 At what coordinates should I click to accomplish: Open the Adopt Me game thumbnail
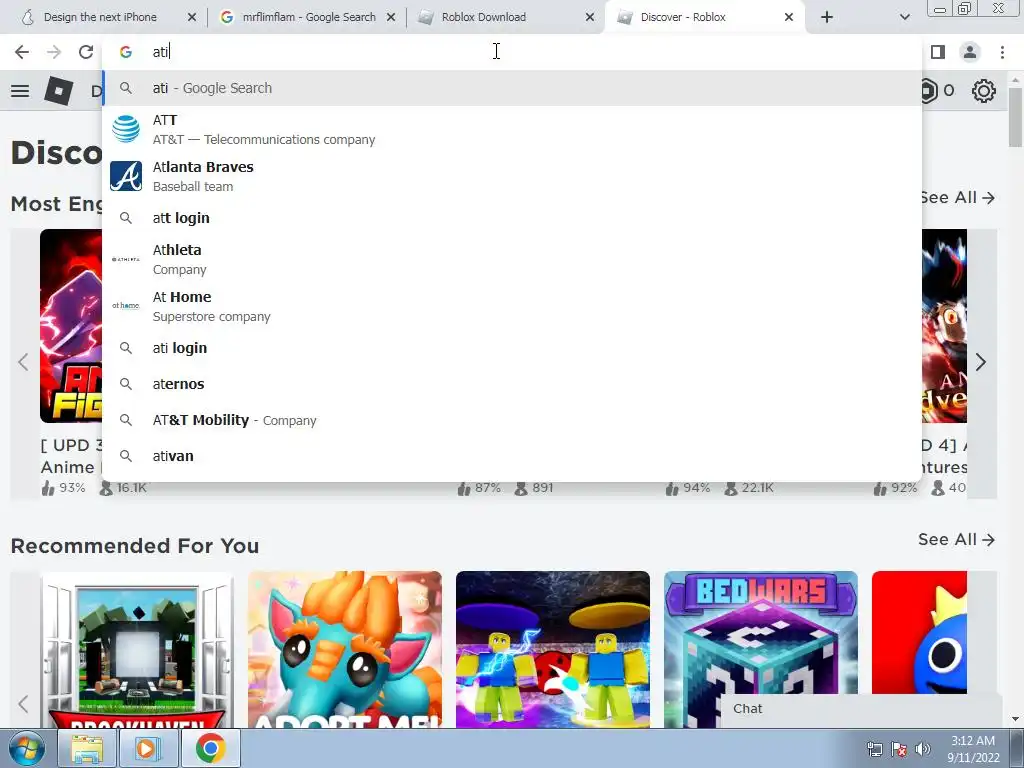point(345,650)
